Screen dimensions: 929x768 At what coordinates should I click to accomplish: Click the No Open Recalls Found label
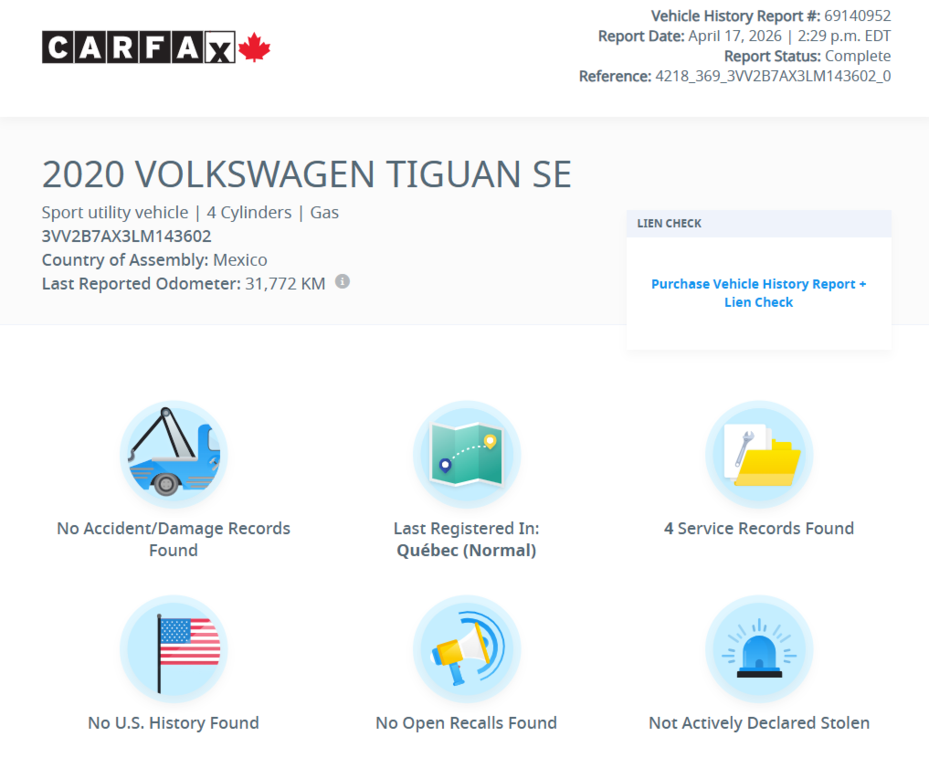pyautogui.click(x=466, y=723)
